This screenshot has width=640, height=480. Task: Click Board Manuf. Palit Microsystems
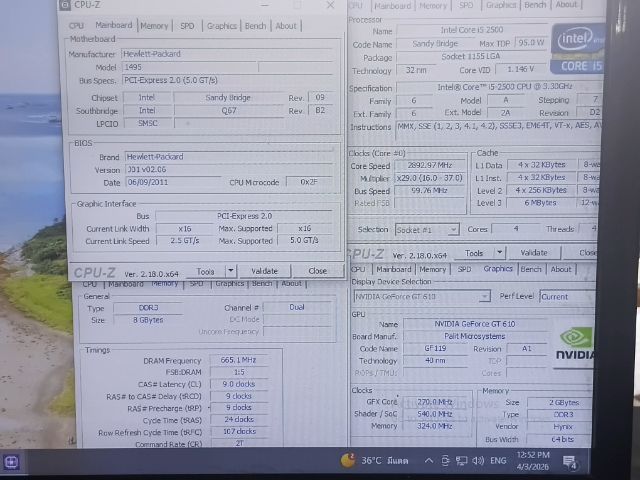tap(475, 336)
